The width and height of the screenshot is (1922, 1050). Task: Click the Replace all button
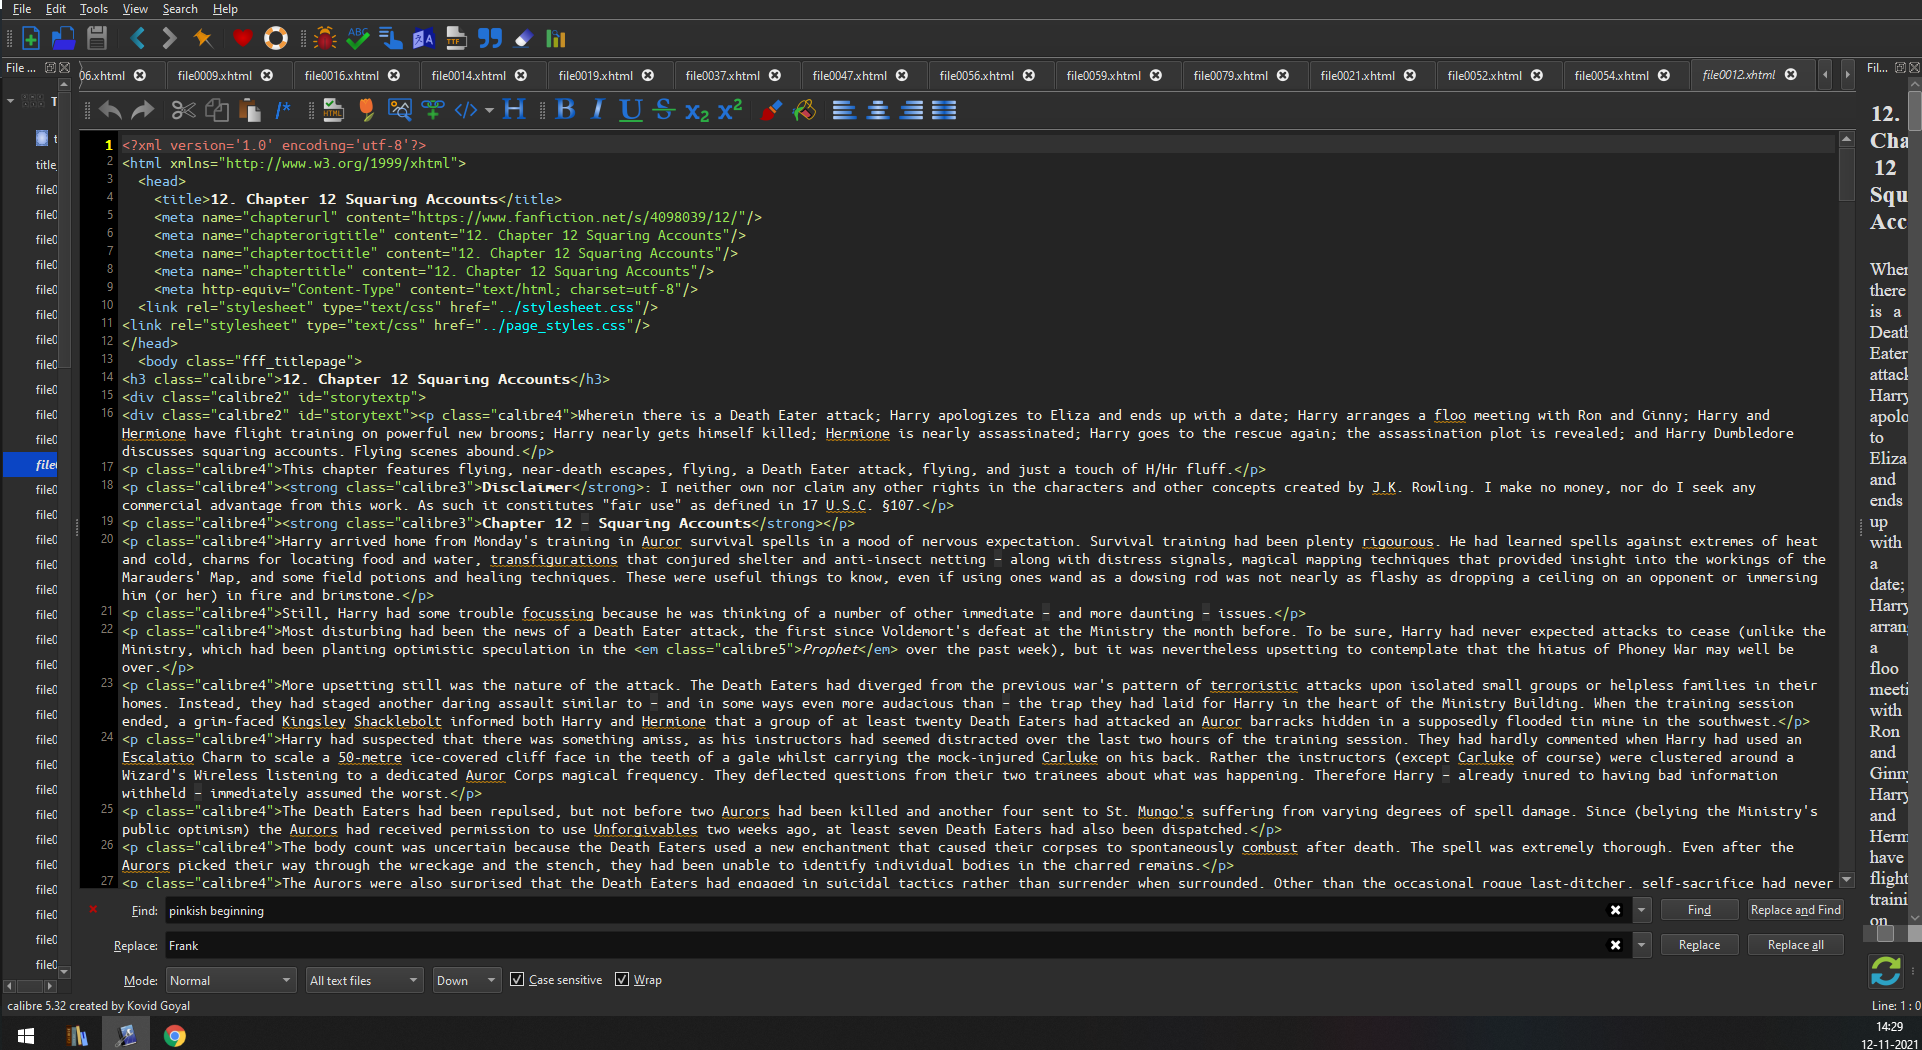tap(1795, 945)
